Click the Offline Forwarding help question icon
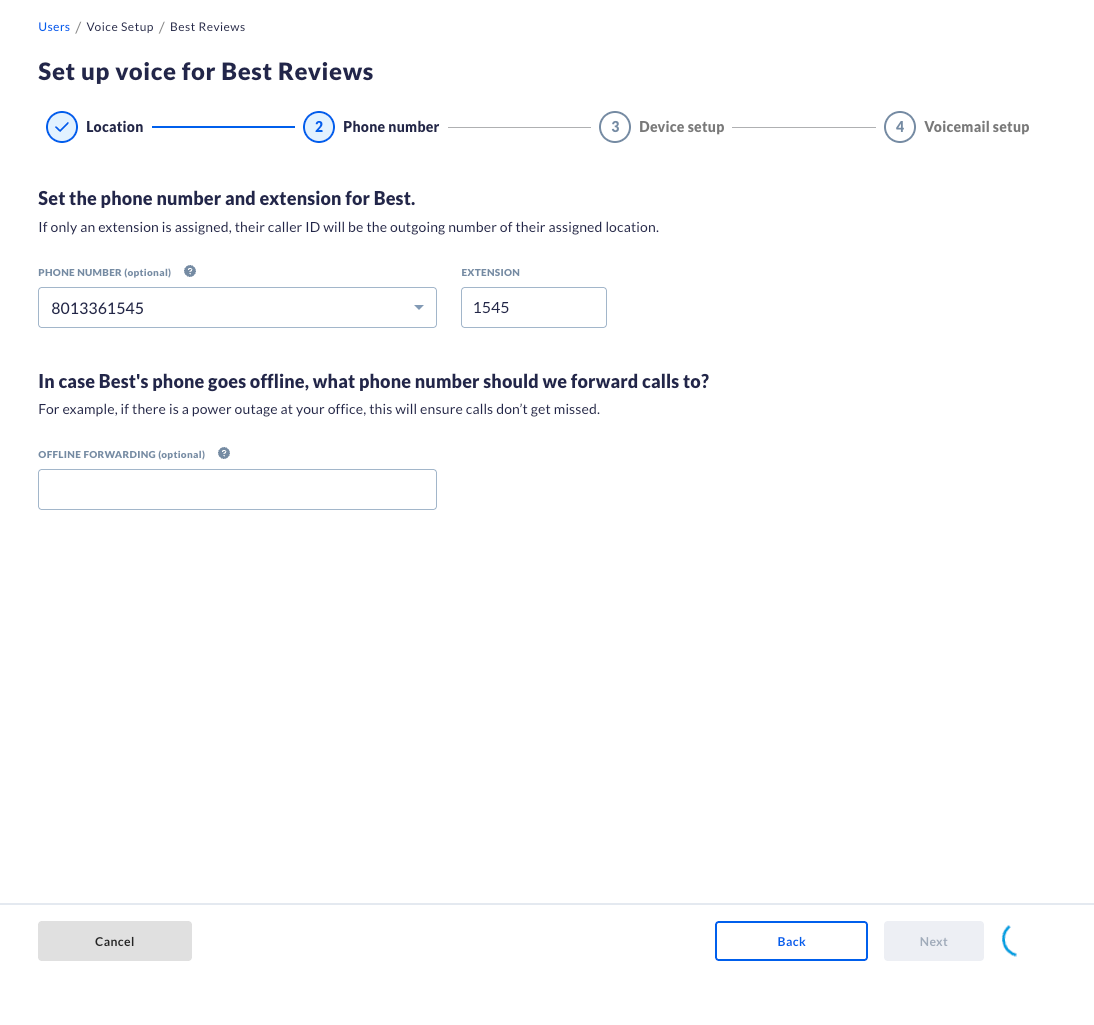This screenshot has width=1094, height=1025. click(x=223, y=452)
